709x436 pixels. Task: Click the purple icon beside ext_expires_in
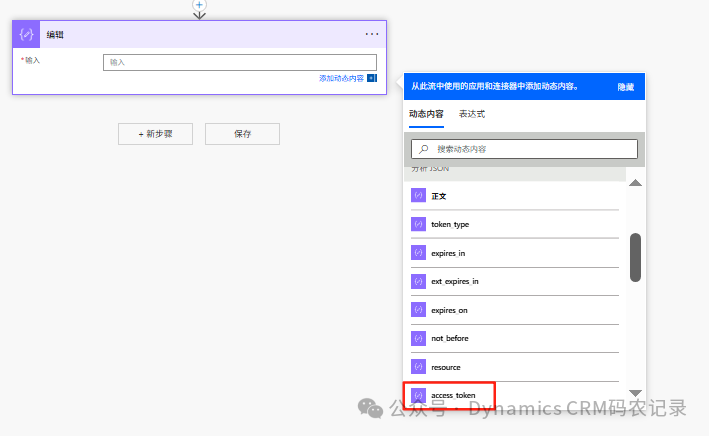[418, 281]
